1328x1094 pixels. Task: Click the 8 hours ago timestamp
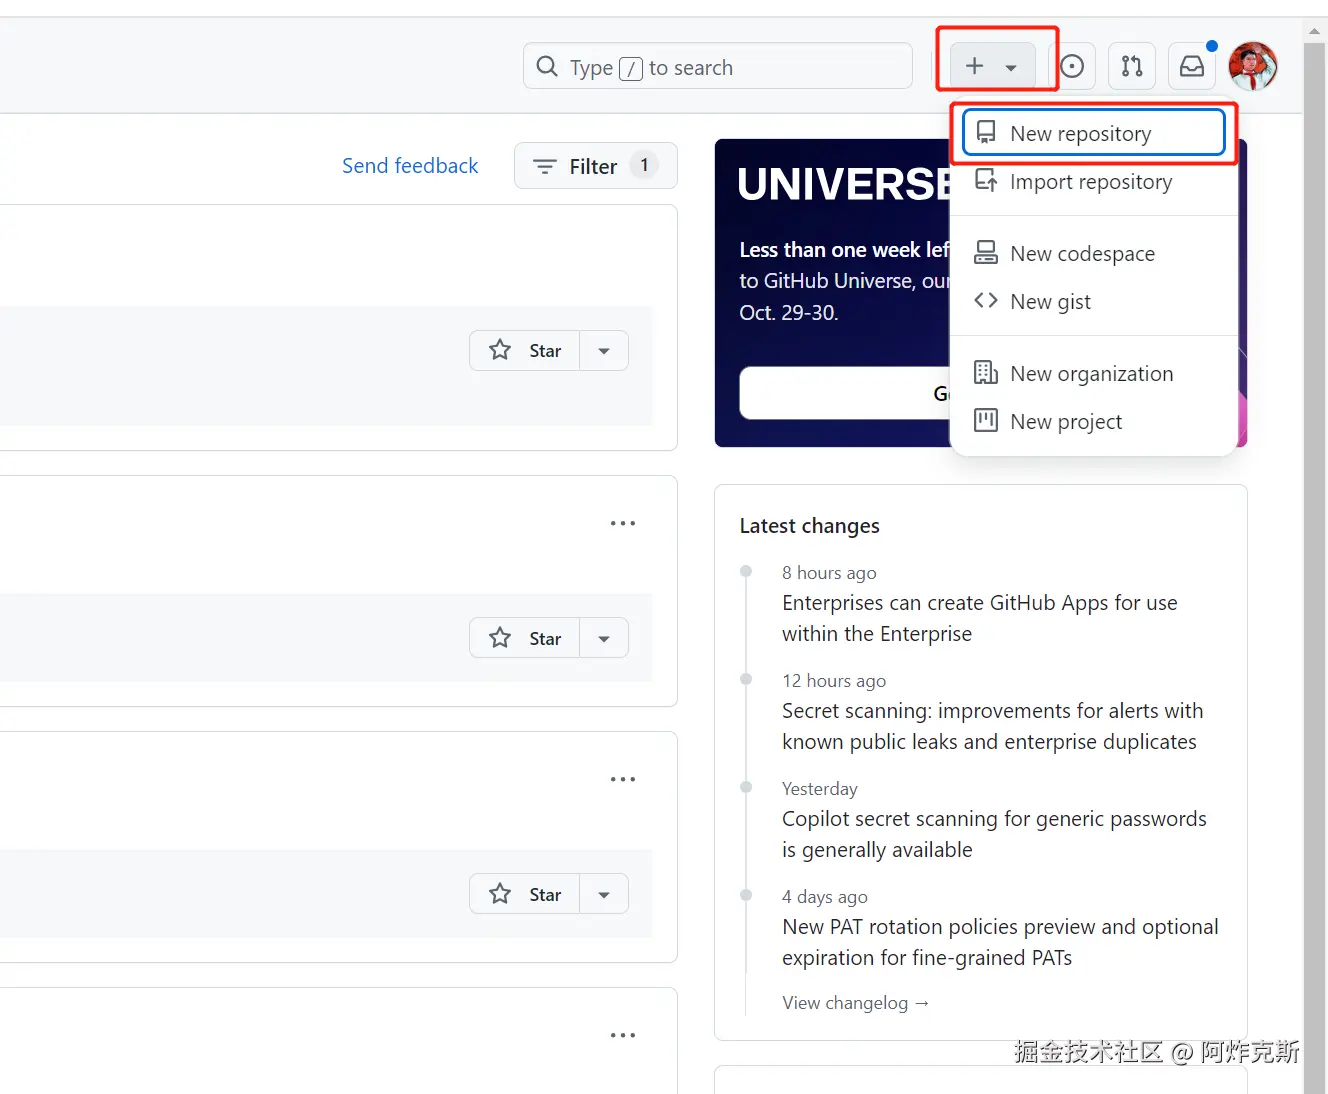pyautogui.click(x=829, y=573)
